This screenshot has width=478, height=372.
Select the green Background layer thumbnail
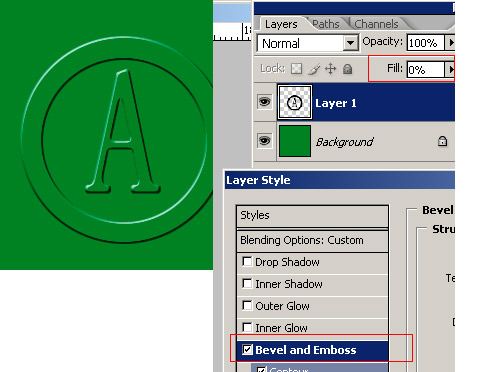coord(295,141)
